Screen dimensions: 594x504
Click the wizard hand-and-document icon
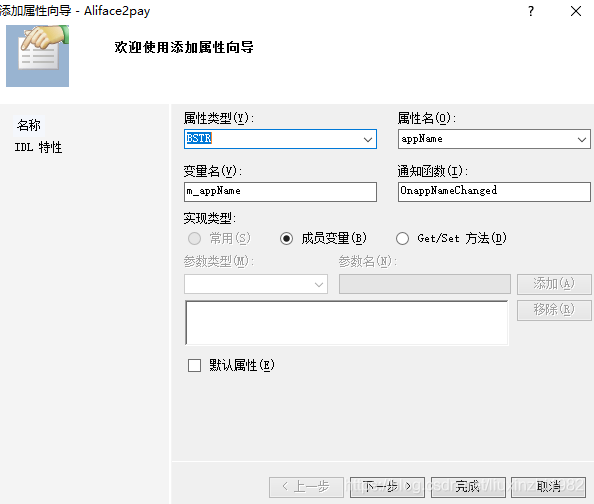click(38, 56)
